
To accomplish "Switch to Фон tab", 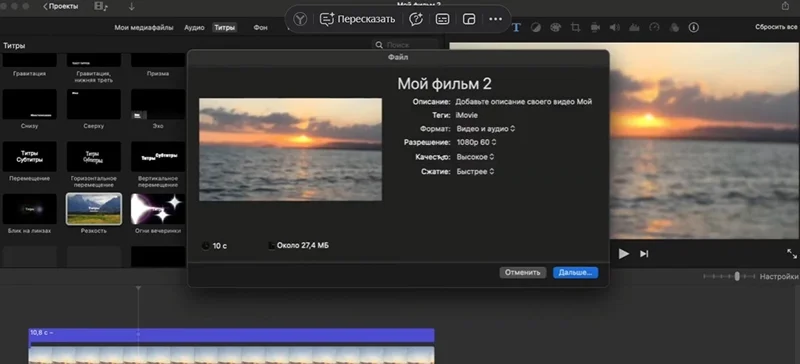I will pyautogui.click(x=261, y=28).
